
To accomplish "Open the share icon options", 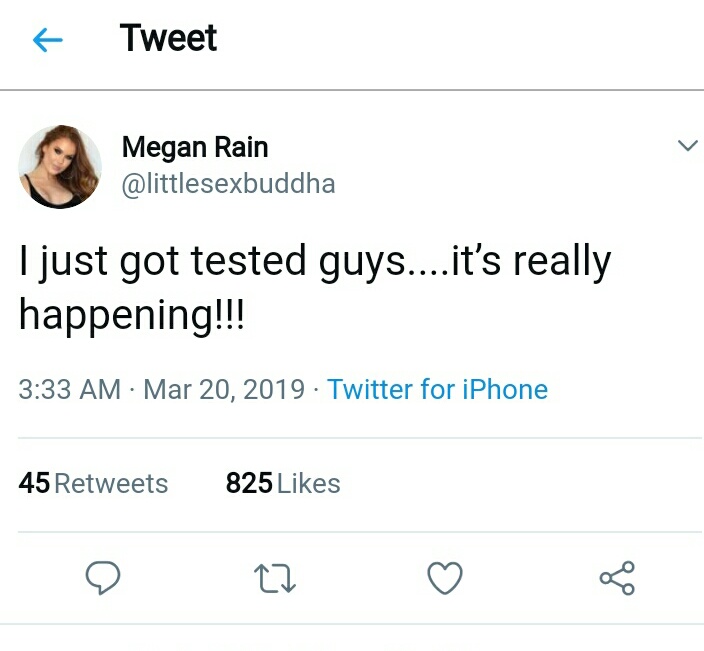I will point(616,577).
